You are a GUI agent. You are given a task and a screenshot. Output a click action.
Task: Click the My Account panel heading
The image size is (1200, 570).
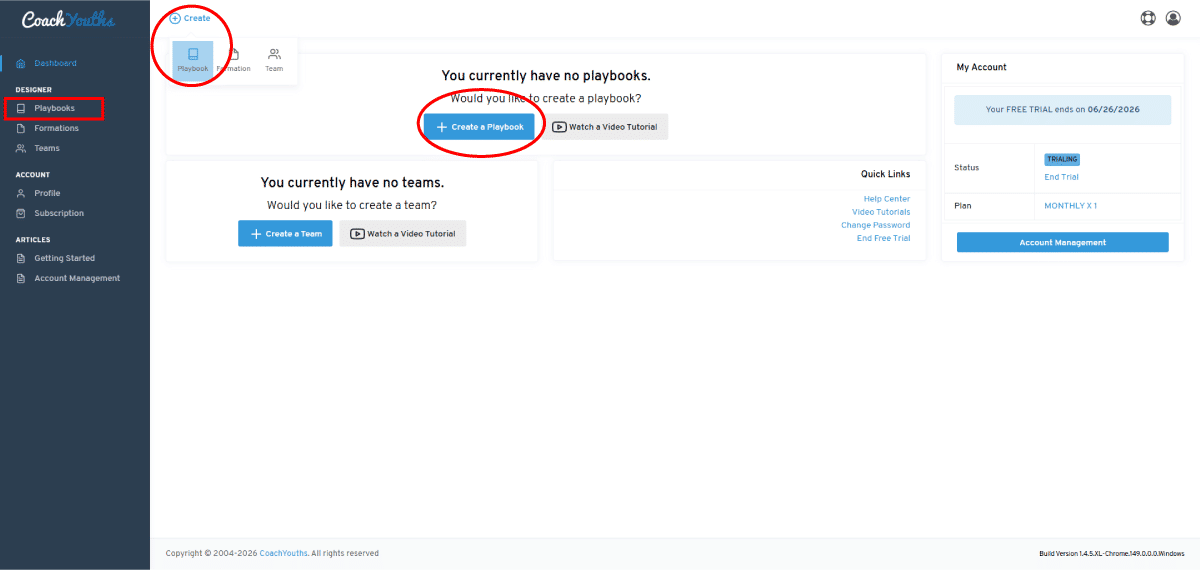pyautogui.click(x=981, y=67)
